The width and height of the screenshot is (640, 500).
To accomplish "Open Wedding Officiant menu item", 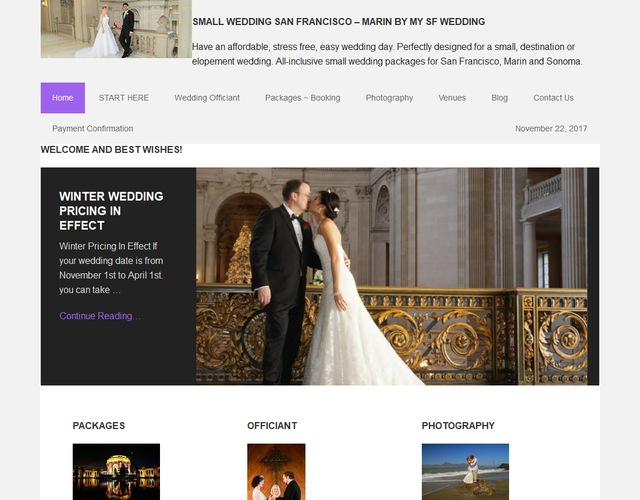I will (207, 98).
